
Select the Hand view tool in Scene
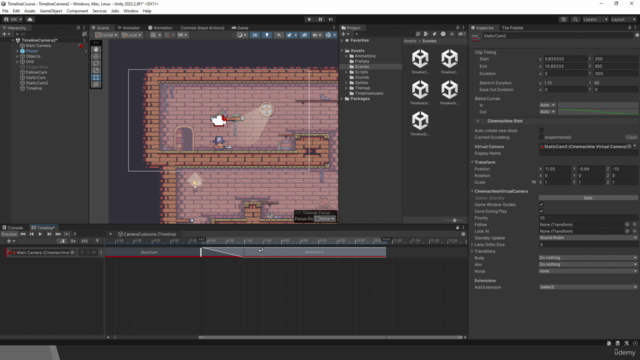click(x=96, y=49)
